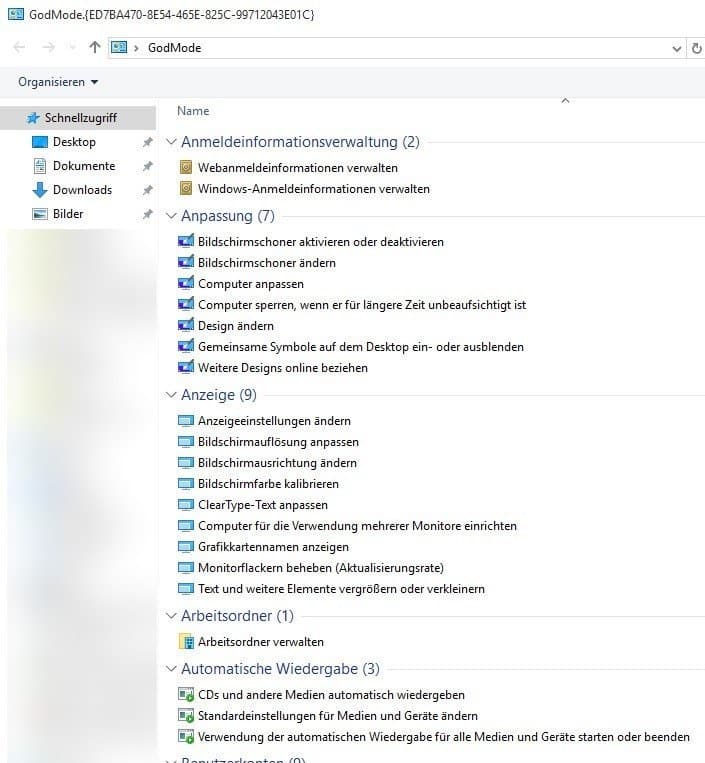Click pin icon next to Desktop
The width and height of the screenshot is (705, 763).
pyautogui.click(x=147, y=142)
